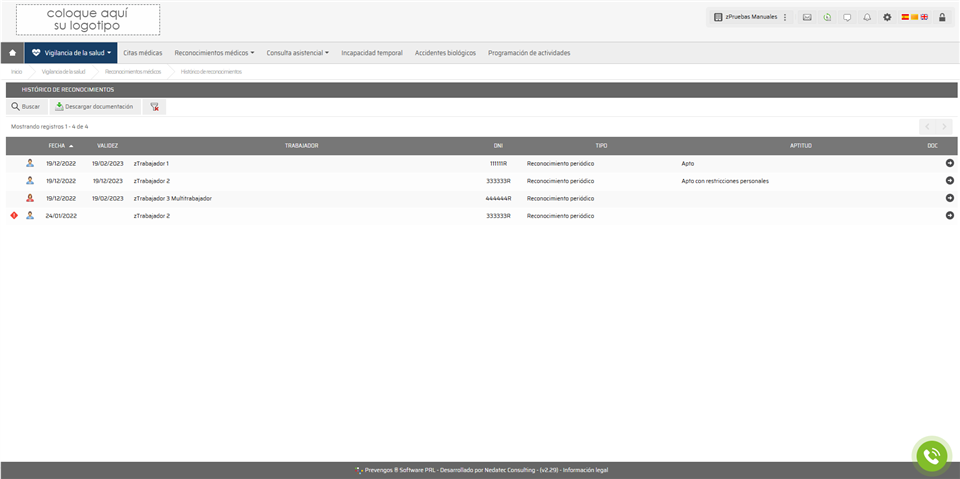Expand Reconocimientos médicos menu
This screenshot has width=960, height=479.
pos(214,53)
